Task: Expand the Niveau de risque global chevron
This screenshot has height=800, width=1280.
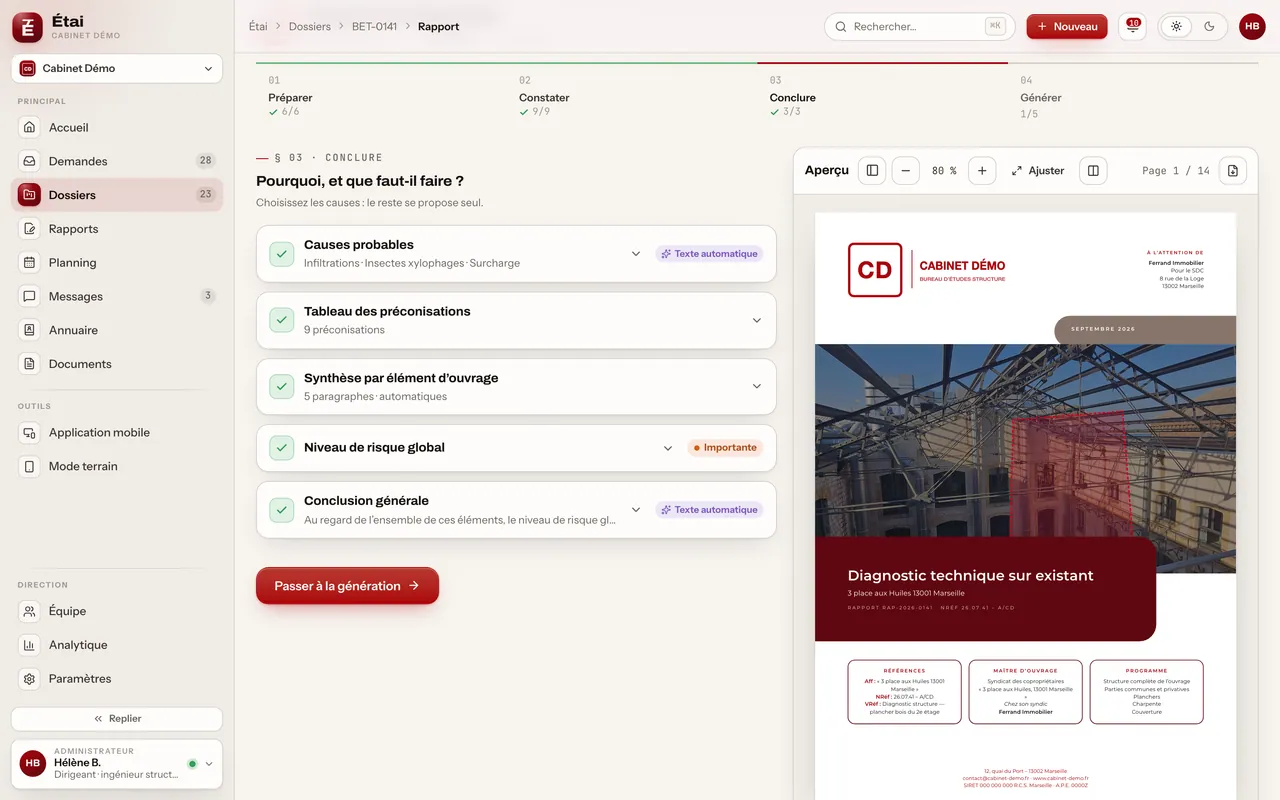Action: click(x=668, y=448)
